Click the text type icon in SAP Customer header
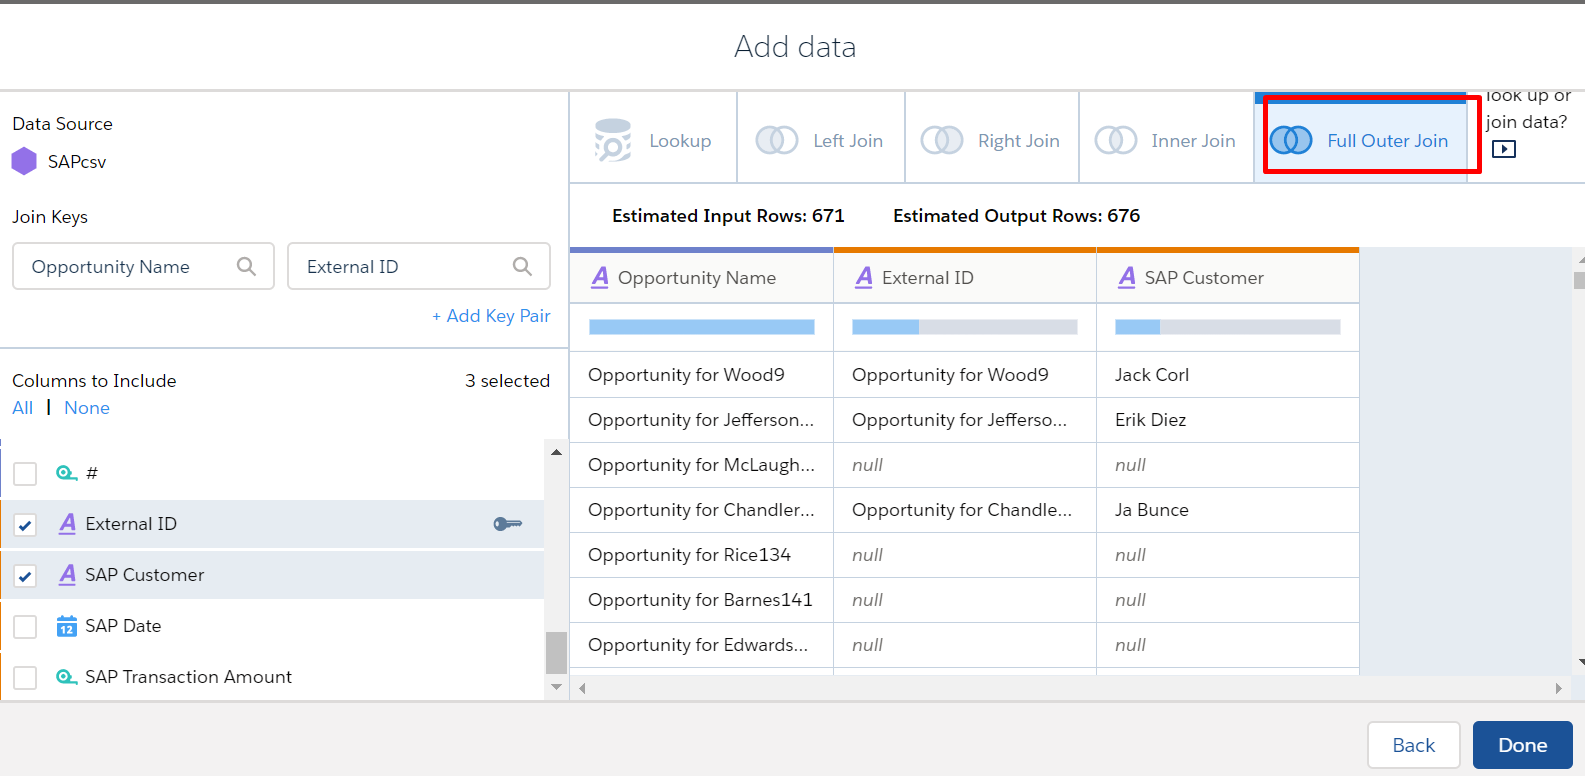1585x776 pixels. (1127, 277)
